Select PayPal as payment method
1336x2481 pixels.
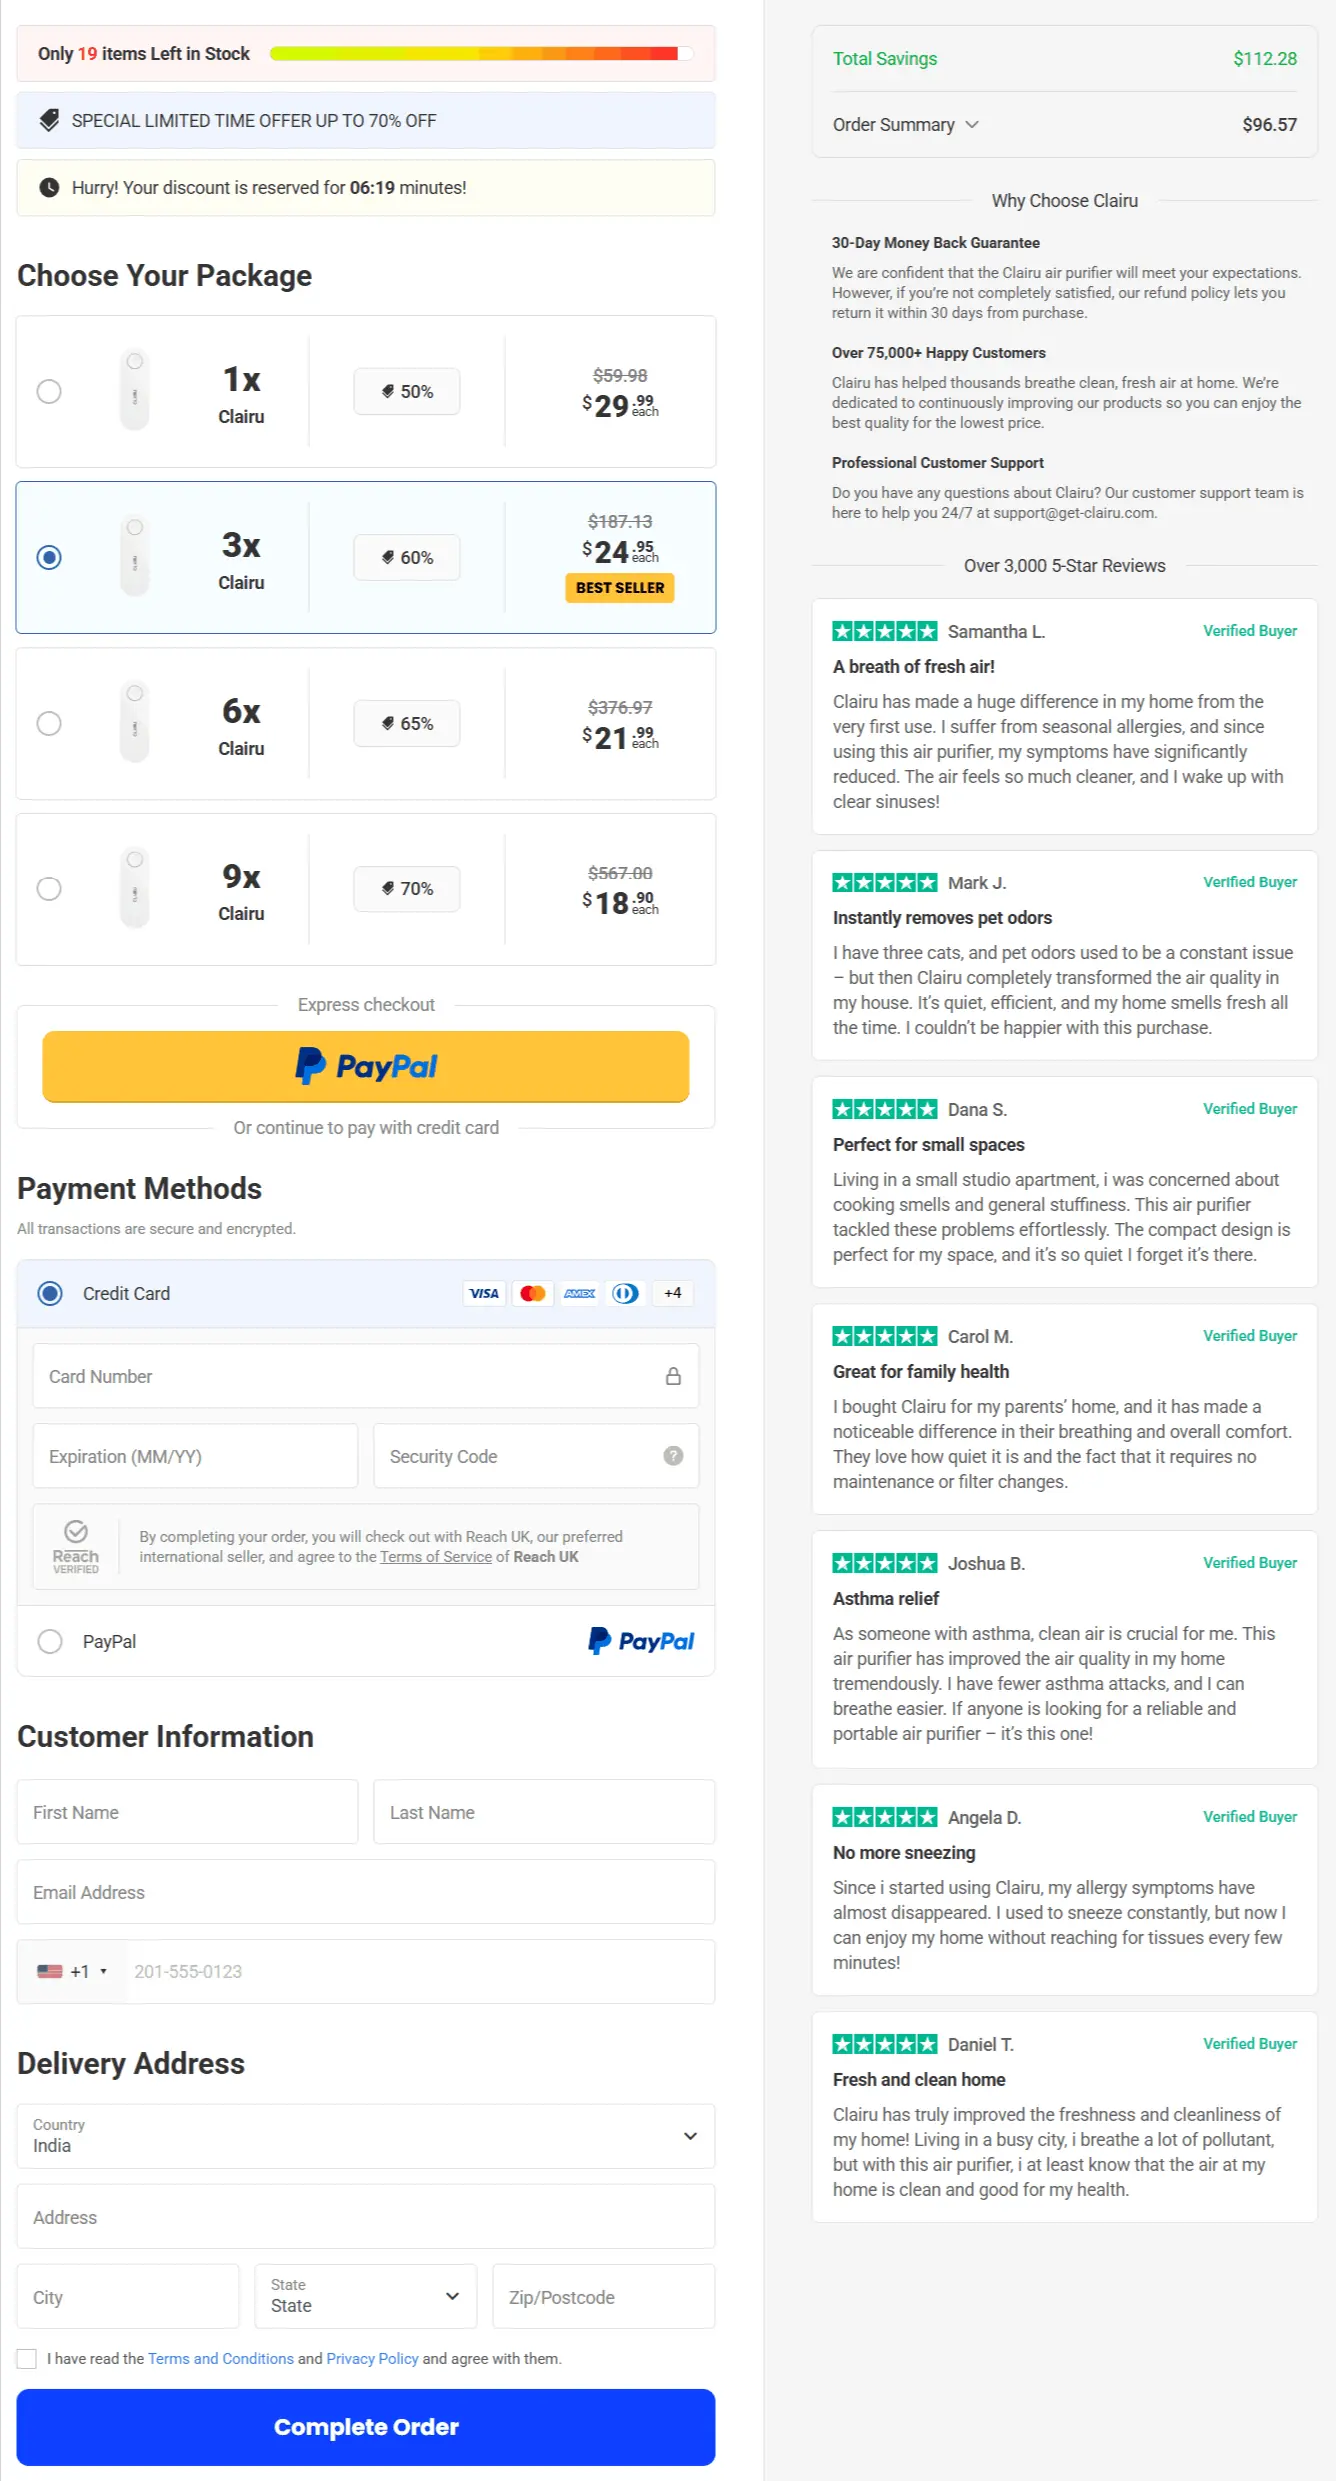coord(50,1640)
